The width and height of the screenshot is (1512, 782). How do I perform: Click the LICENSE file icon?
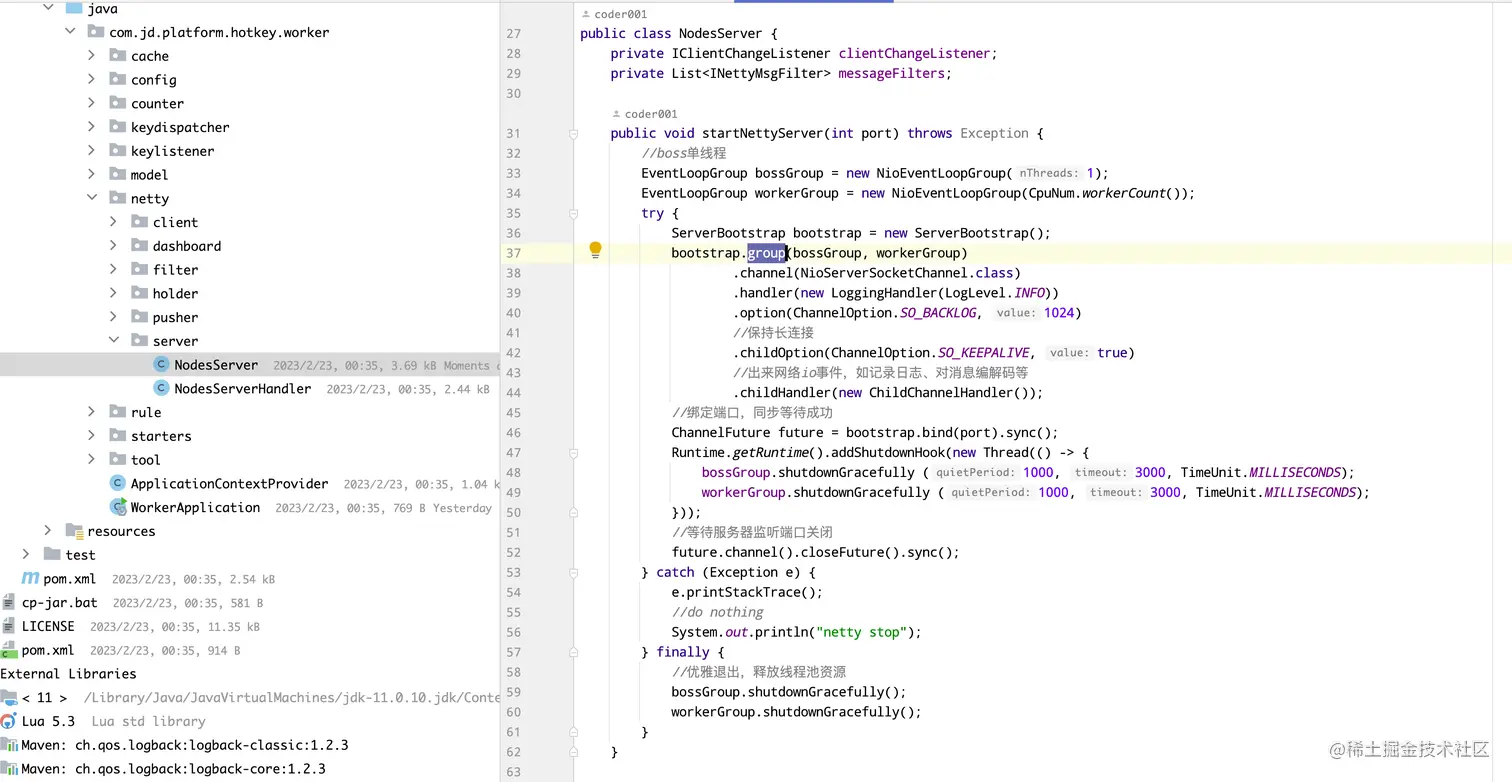pos(9,626)
